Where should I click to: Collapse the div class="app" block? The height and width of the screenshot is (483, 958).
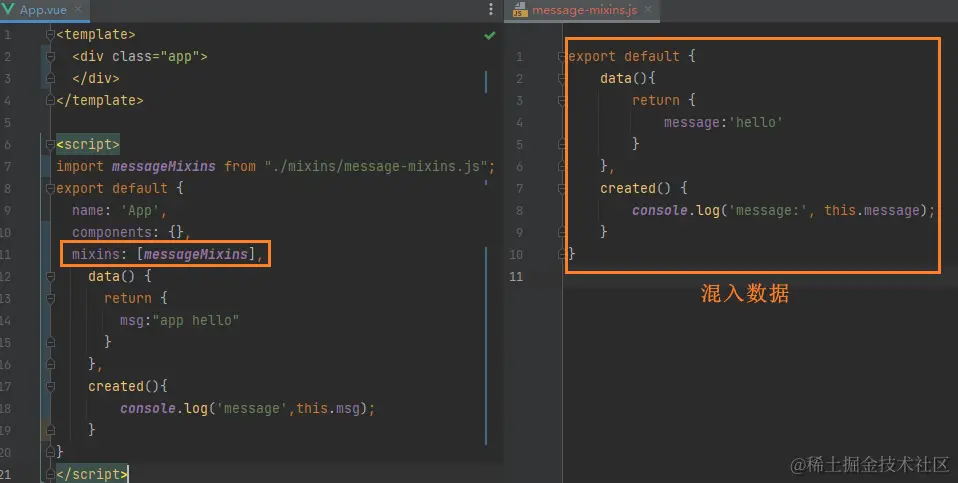(x=51, y=57)
